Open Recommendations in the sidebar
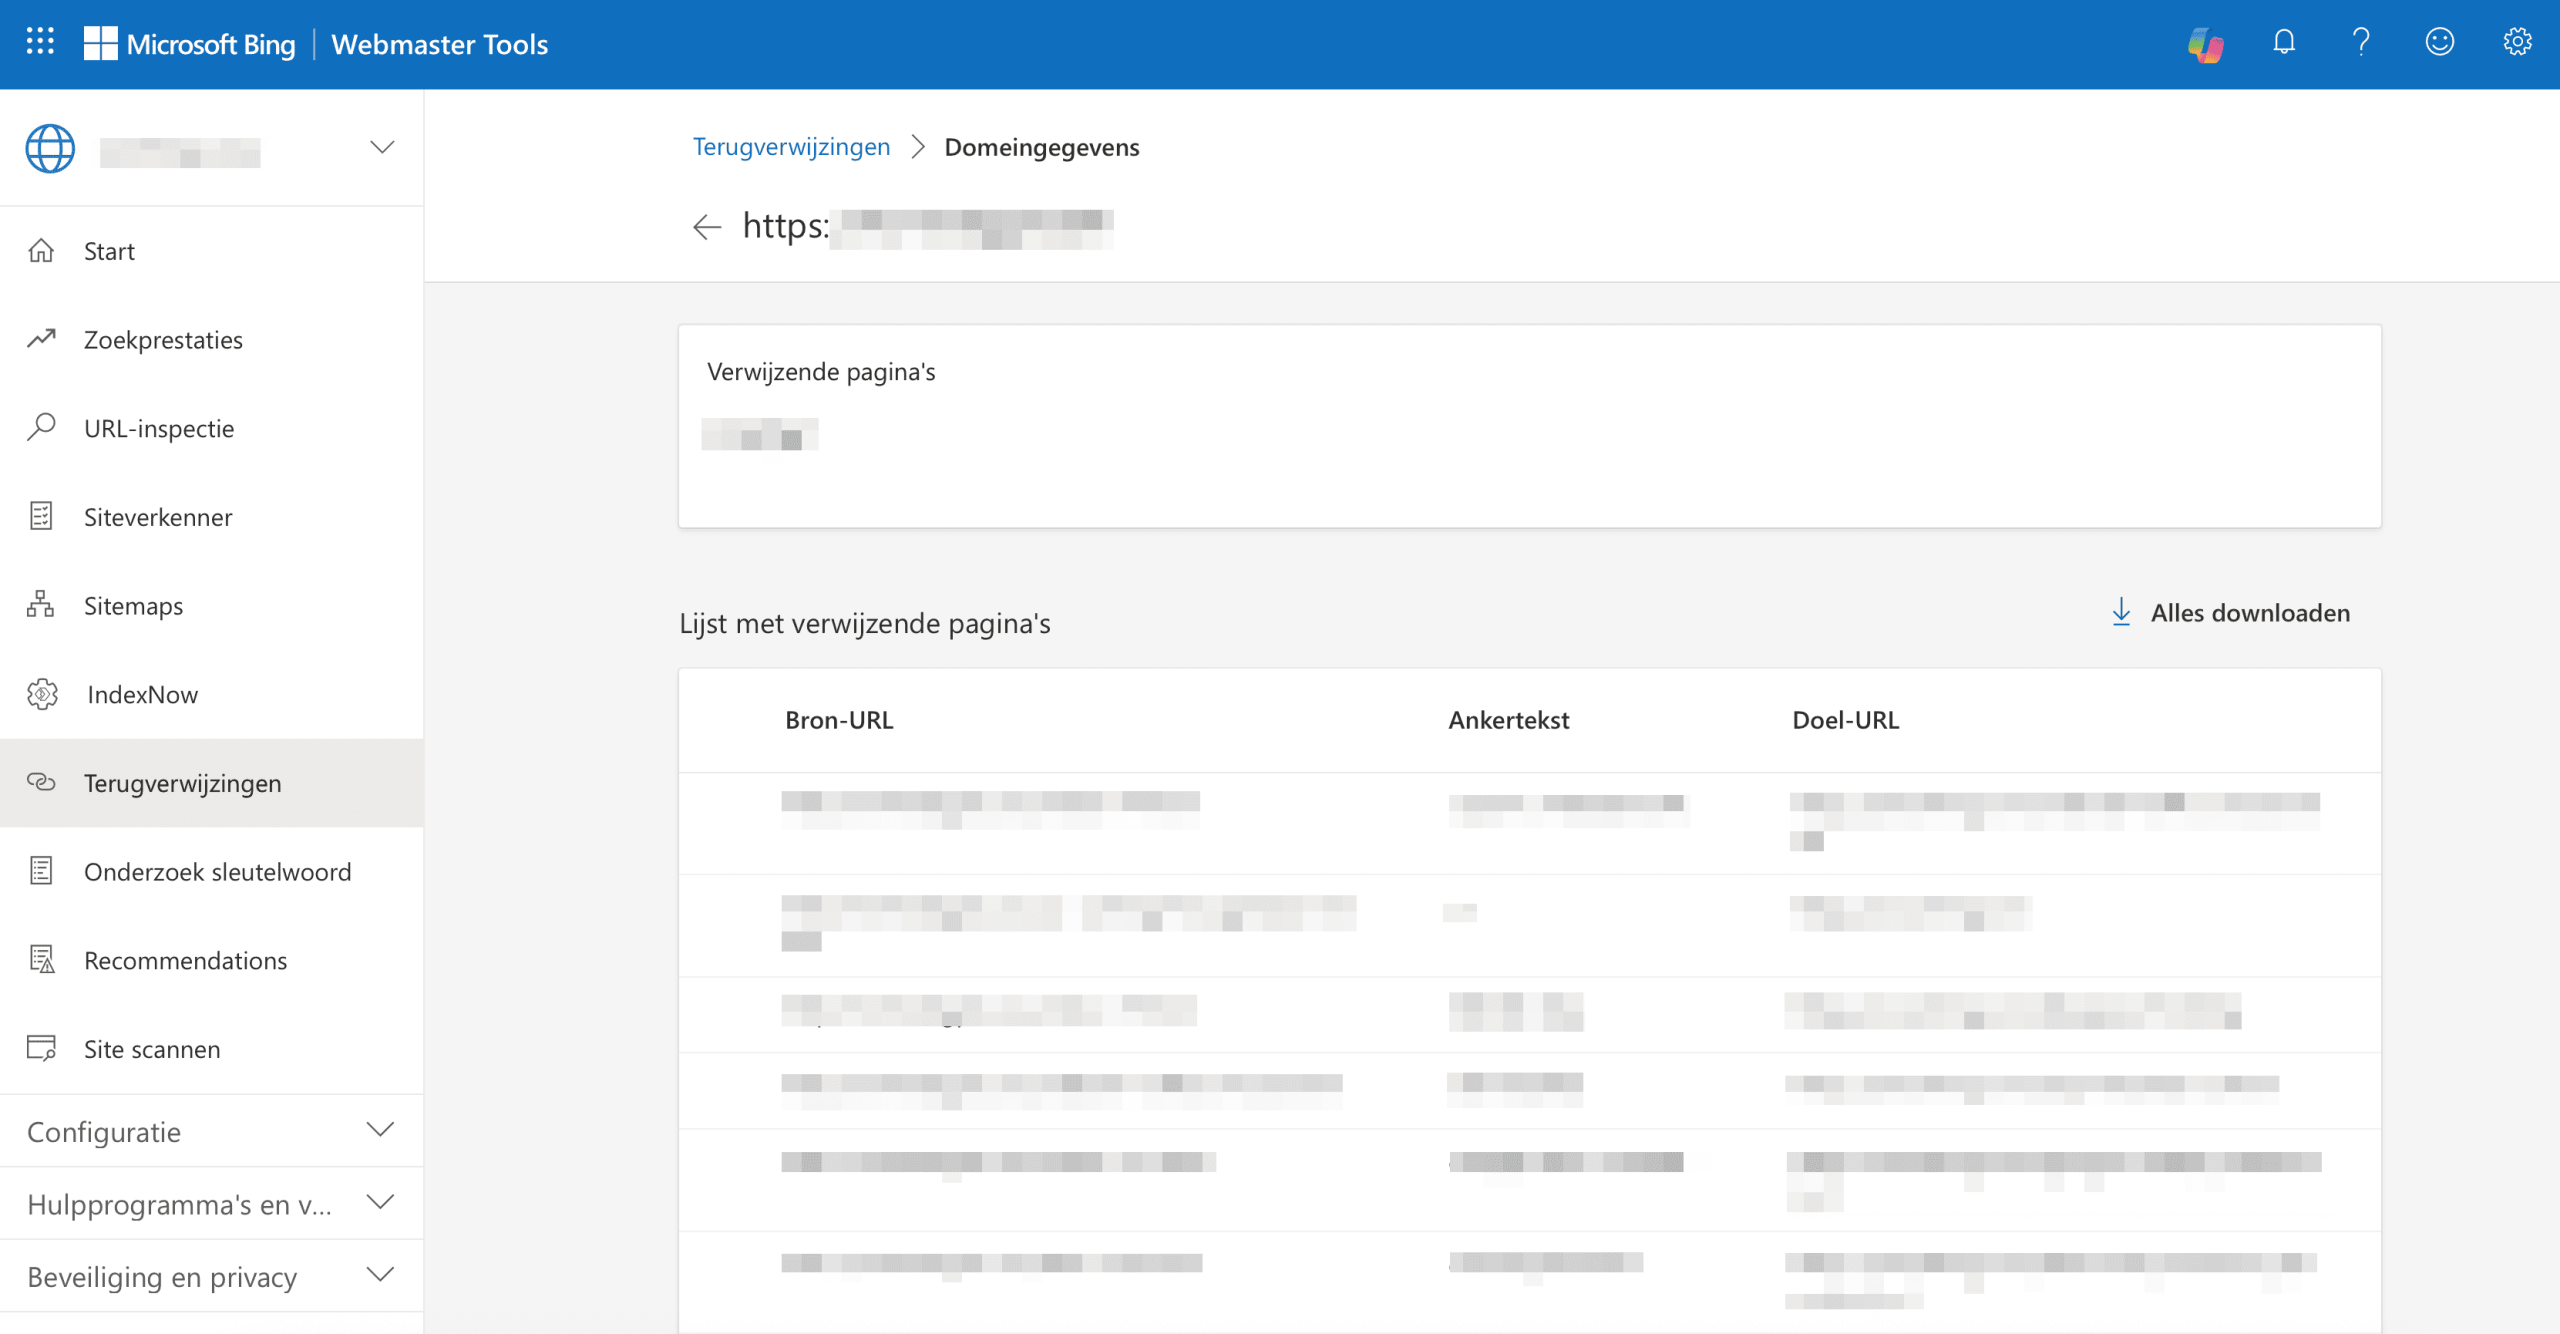Screen dimensions: 2560x1334 click(x=211, y=960)
